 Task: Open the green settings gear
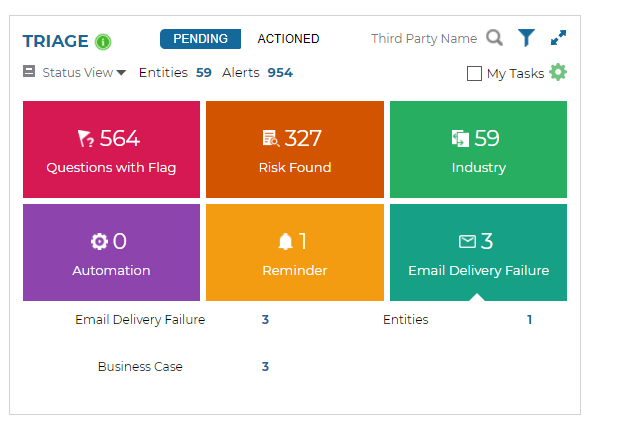(558, 72)
